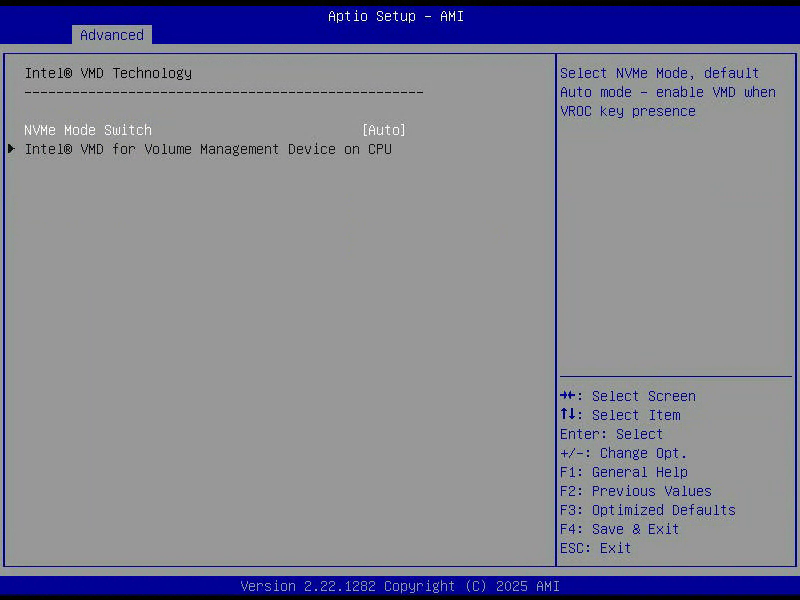The width and height of the screenshot is (800, 600).
Task: Change the [Auto] NVMe mode value
Action: tap(384, 130)
